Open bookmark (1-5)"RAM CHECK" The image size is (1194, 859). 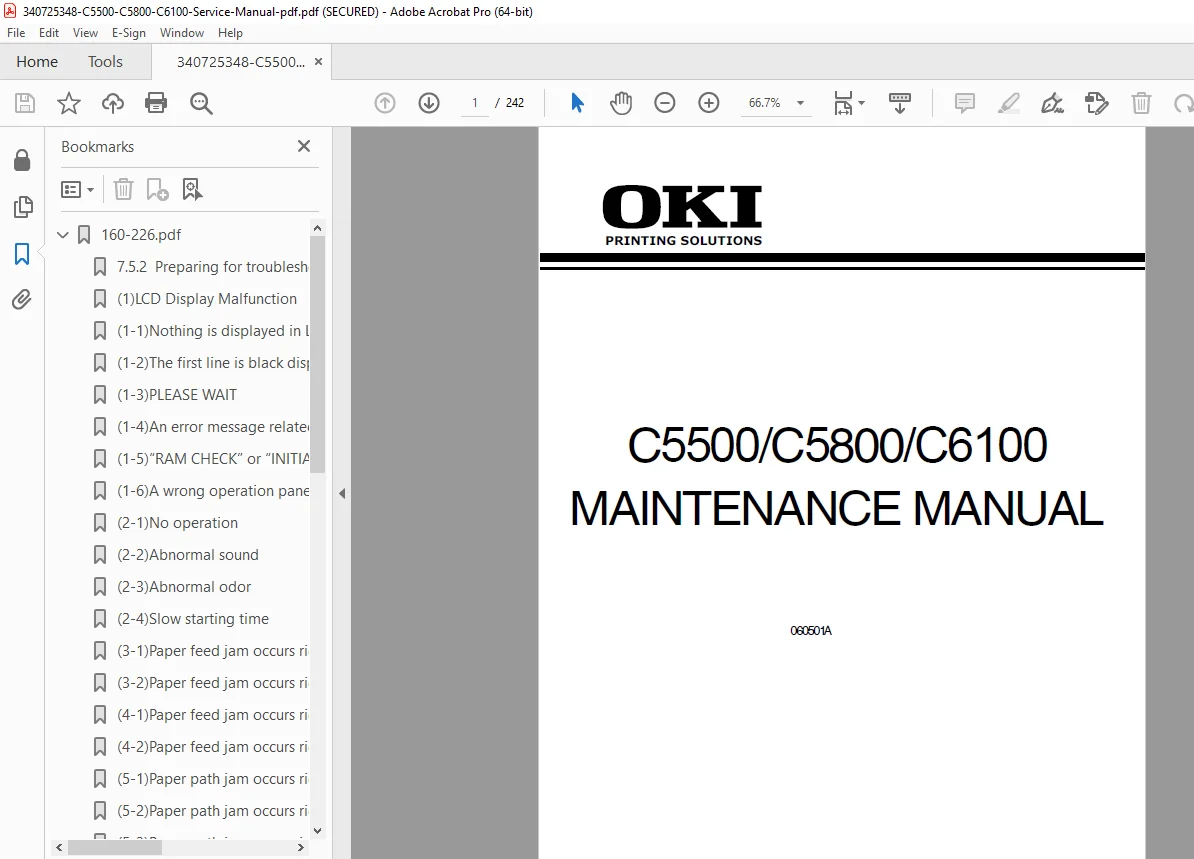pyautogui.click(x=212, y=458)
